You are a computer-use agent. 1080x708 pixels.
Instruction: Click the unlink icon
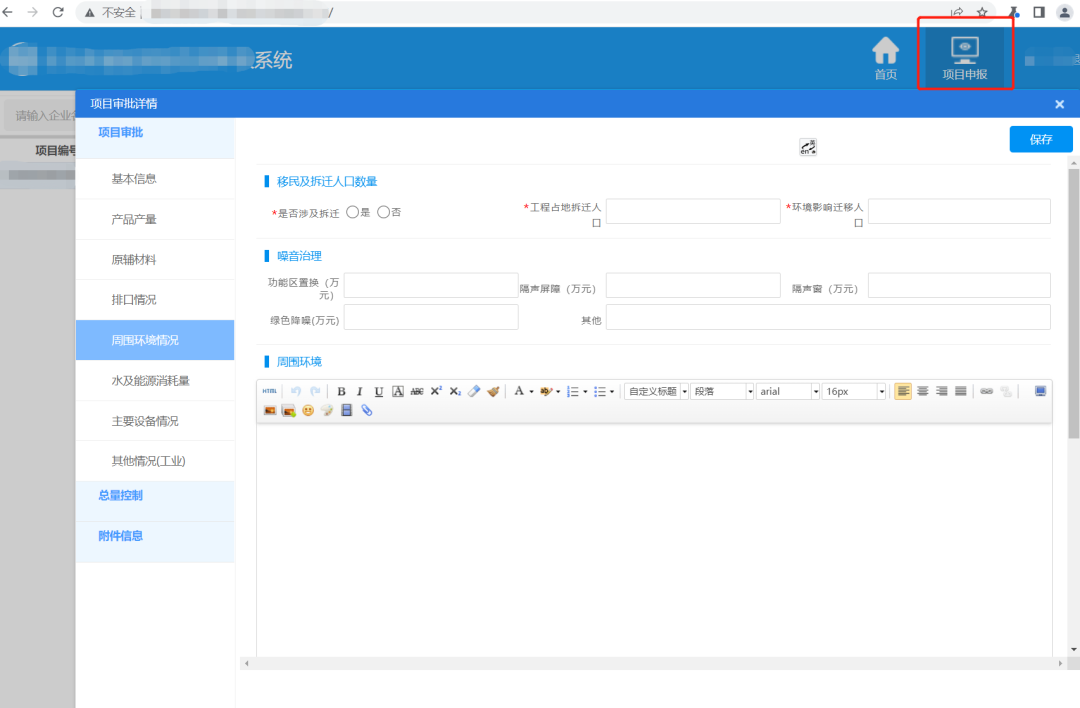point(1006,391)
